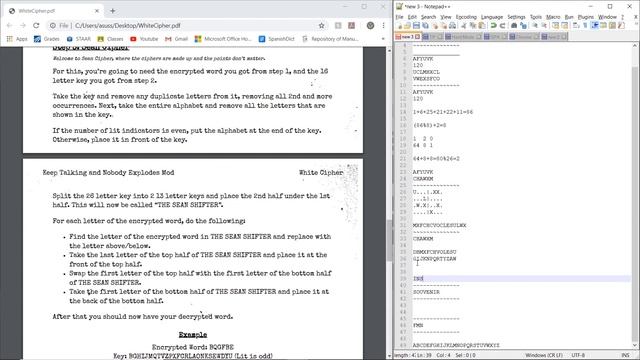Open Microsoft Office Home bookmark
Screen dimensions: 640x360
[x=223, y=39]
